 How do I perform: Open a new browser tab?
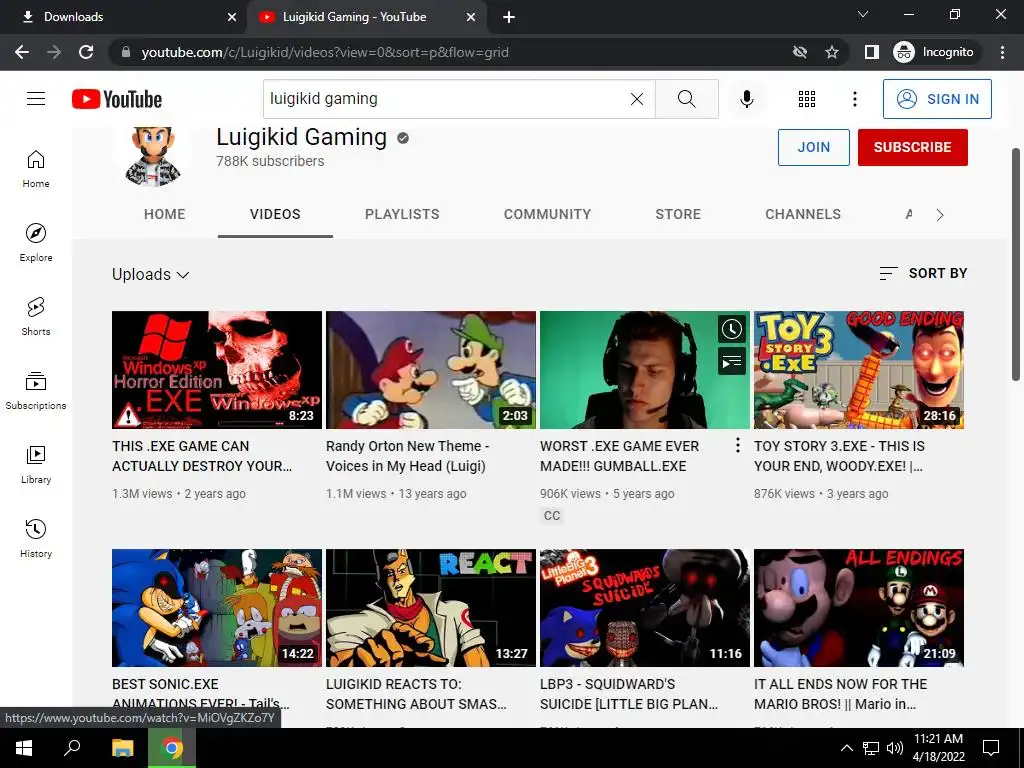coord(509,17)
